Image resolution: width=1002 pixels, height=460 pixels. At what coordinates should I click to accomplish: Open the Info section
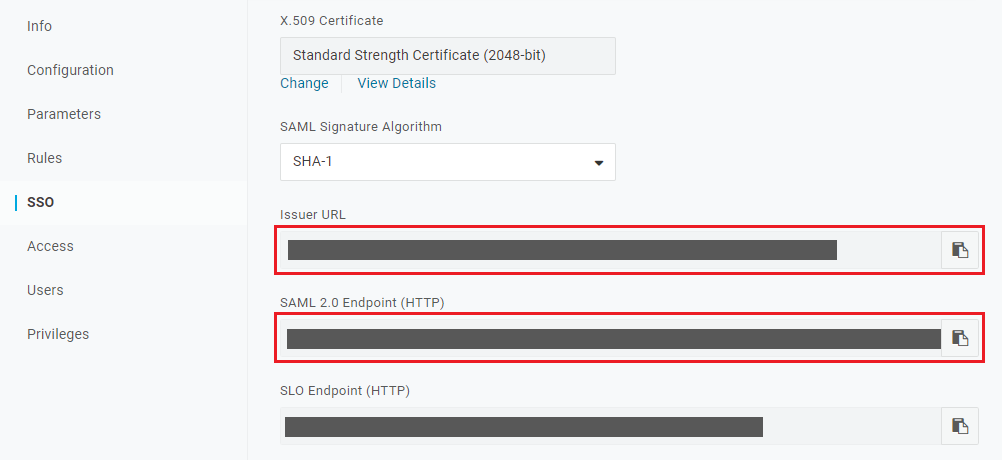tap(40, 26)
